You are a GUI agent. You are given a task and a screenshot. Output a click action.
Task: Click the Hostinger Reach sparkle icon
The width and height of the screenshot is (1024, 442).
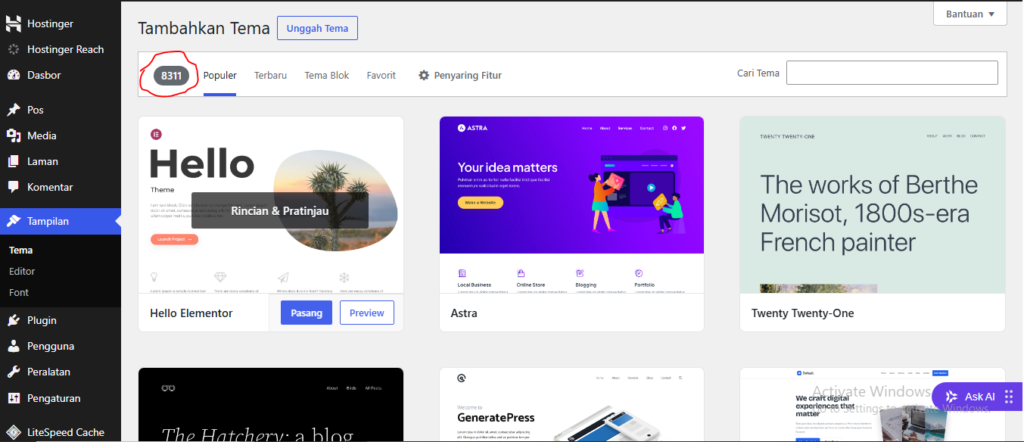pyautogui.click(x=14, y=50)
